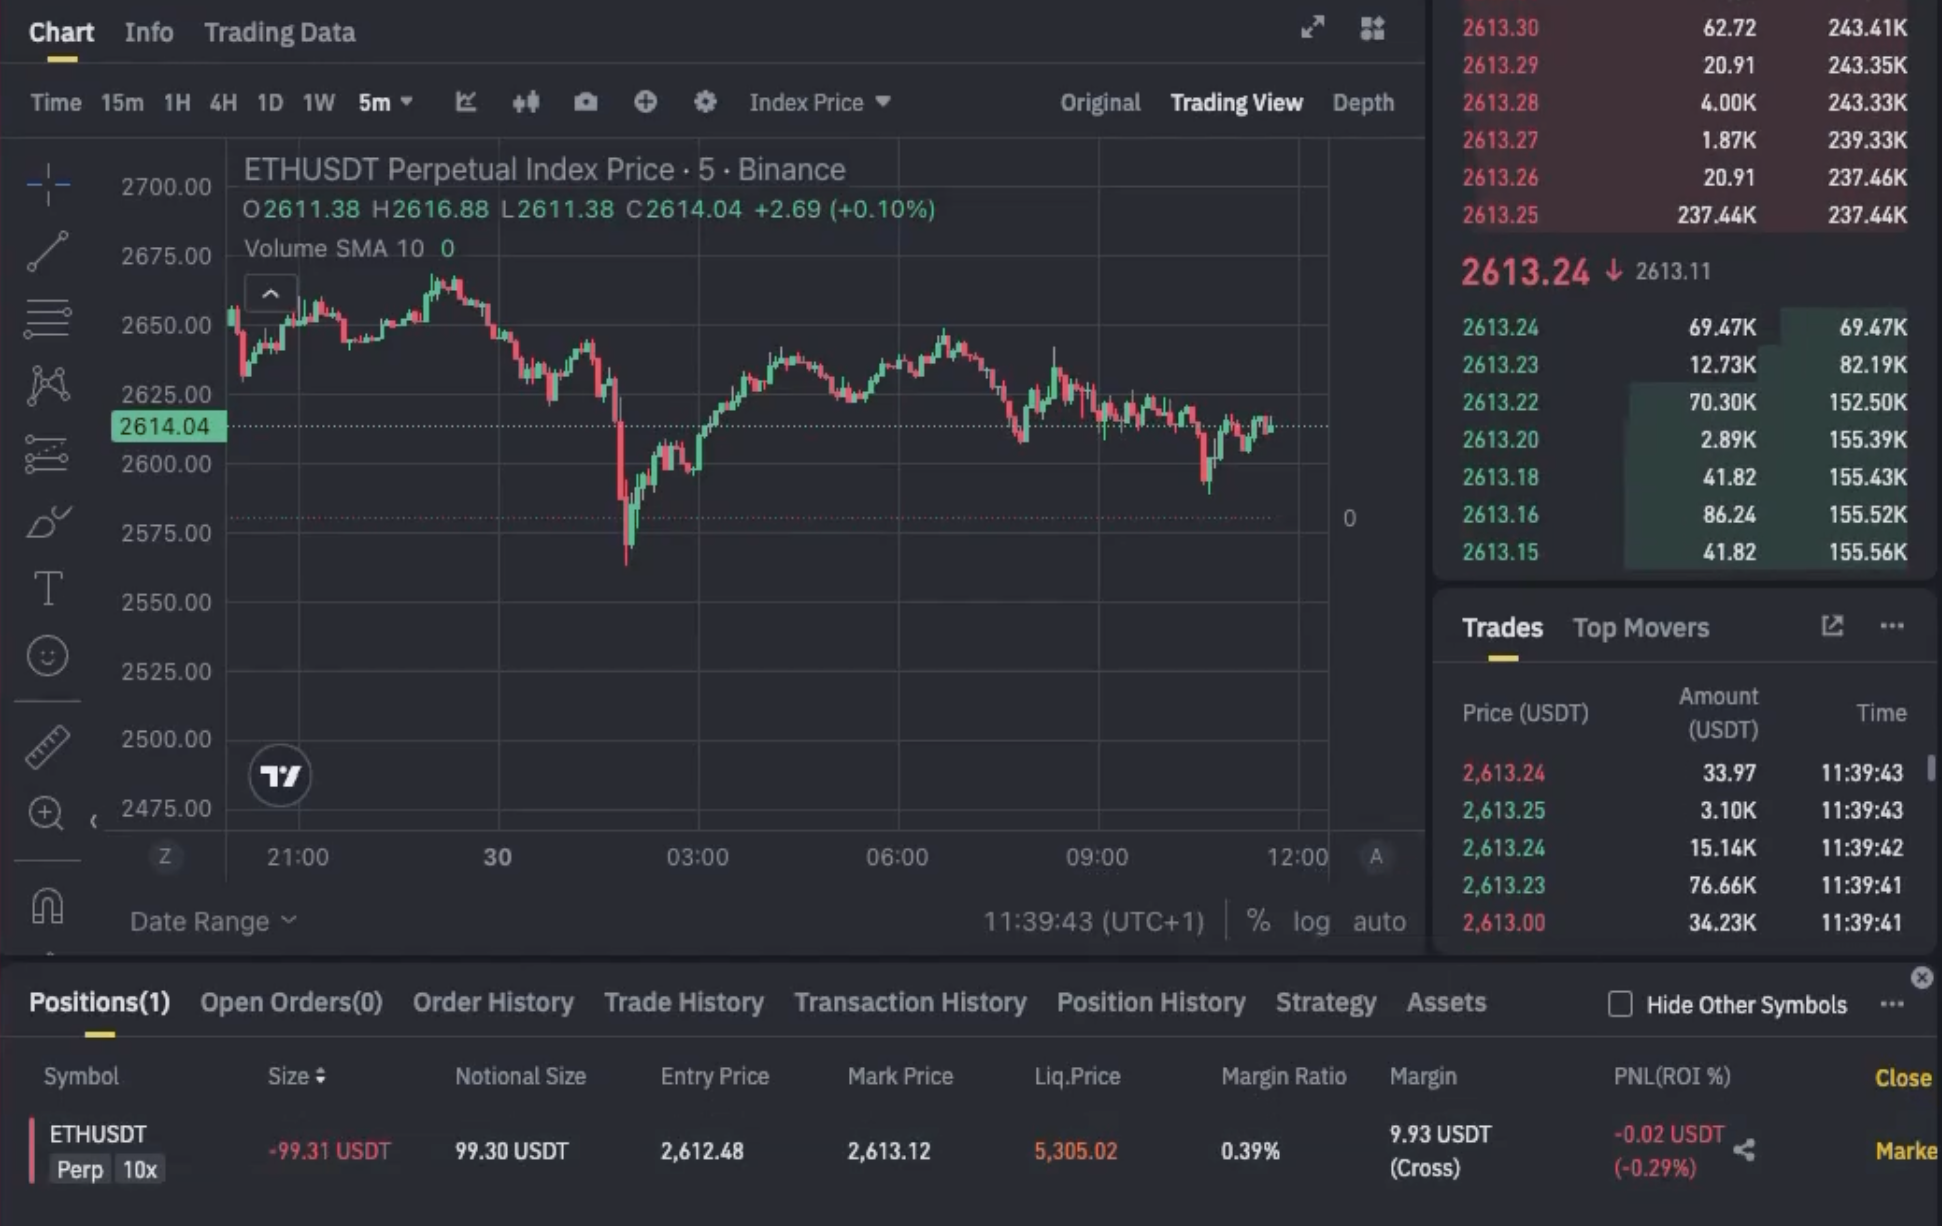Click the zoom in magnifier tool

click(47, 813)
